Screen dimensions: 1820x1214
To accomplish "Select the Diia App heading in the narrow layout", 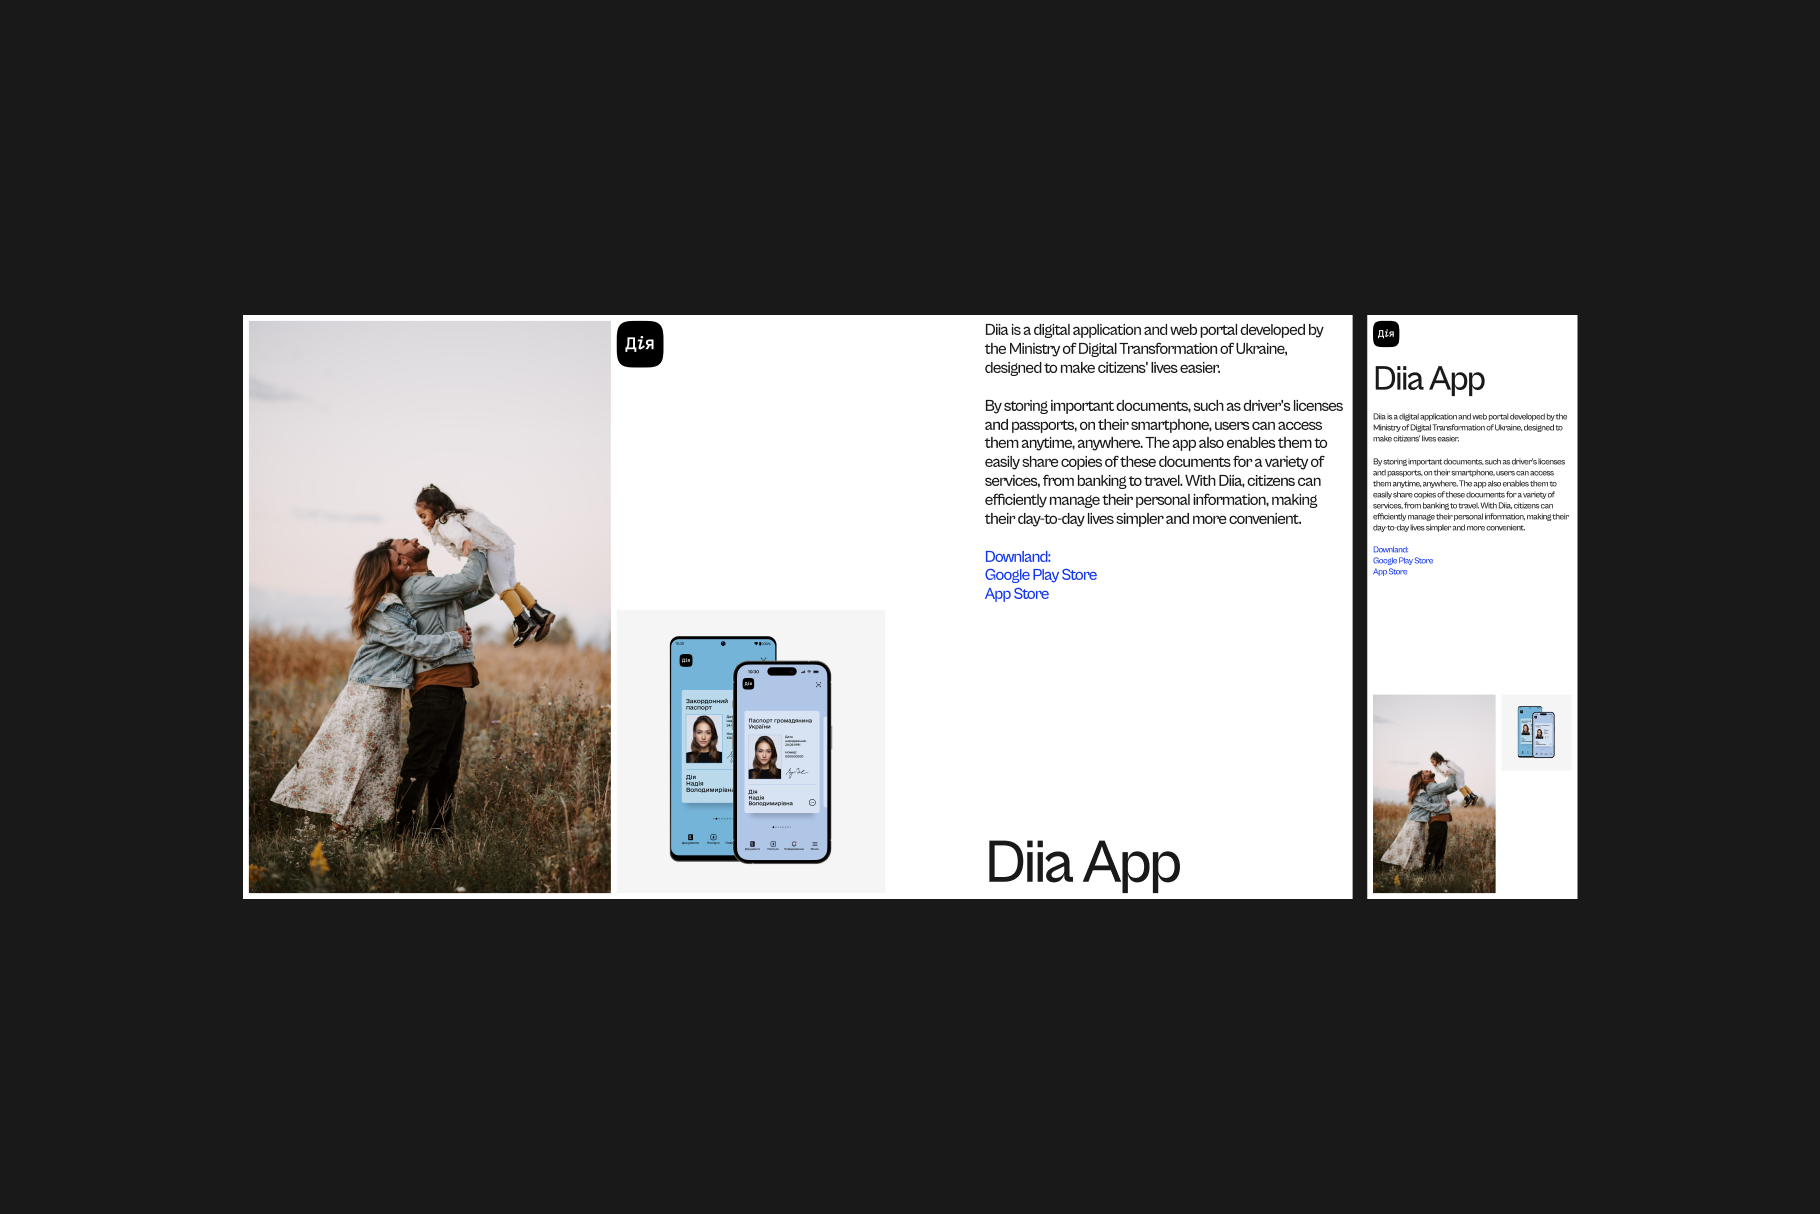I will click(1428, 379).
